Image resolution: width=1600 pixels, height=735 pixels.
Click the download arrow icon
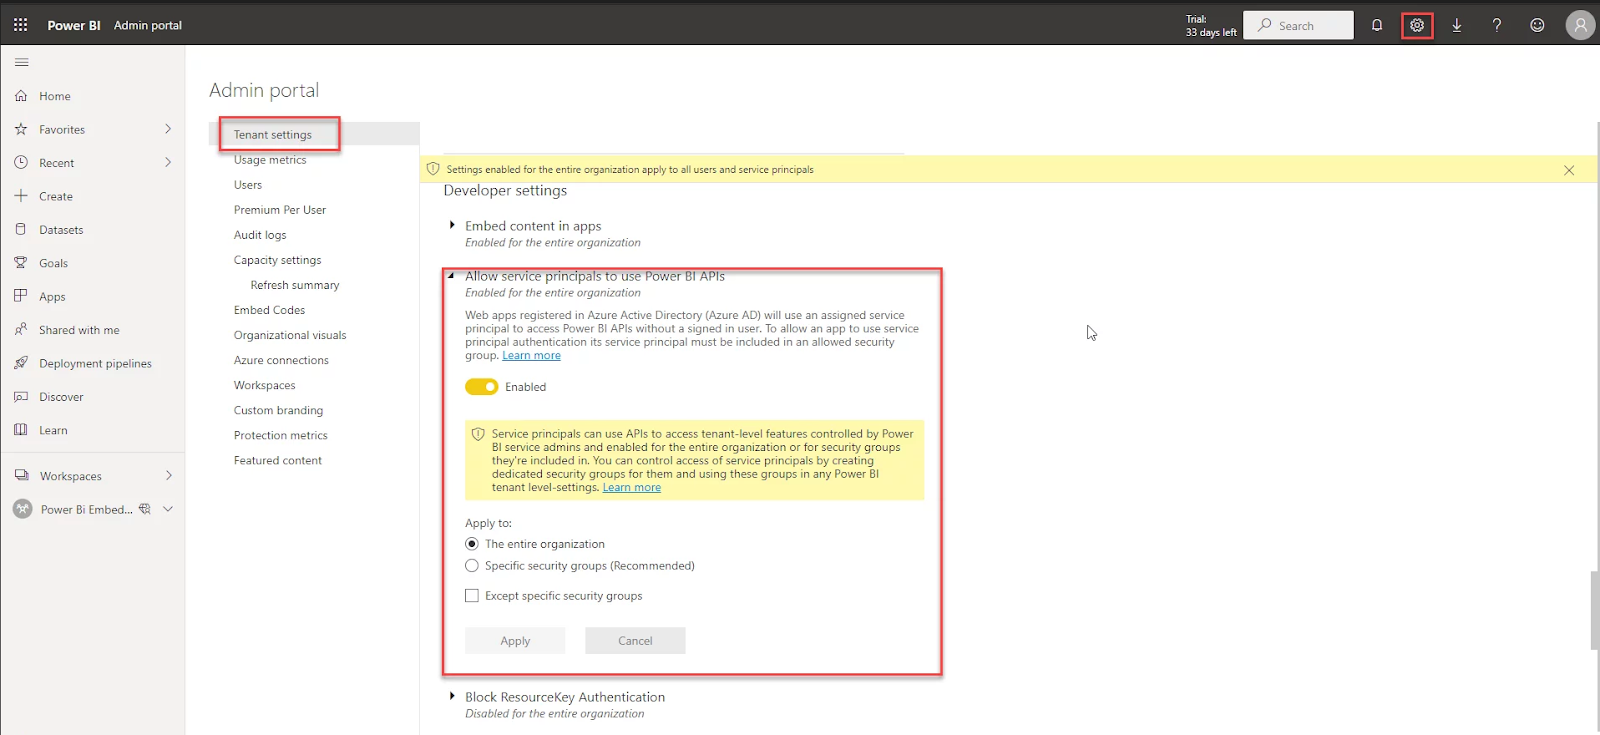tap(1457, 25)
